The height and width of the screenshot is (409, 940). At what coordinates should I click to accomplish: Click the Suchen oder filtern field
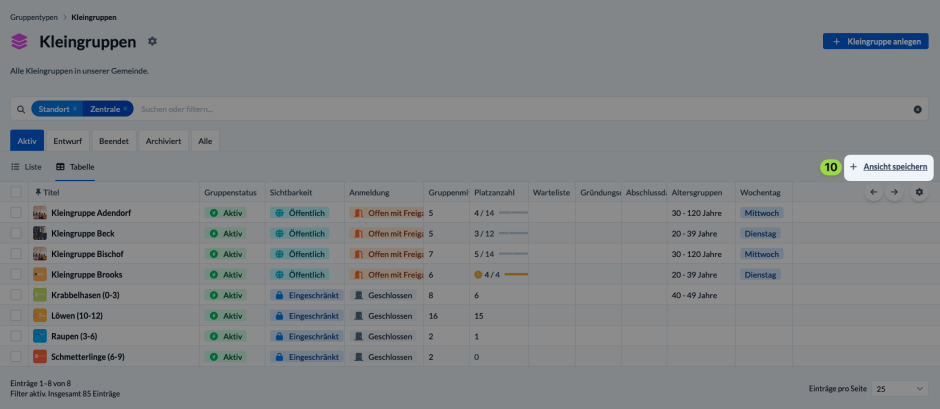coord(522,109)
